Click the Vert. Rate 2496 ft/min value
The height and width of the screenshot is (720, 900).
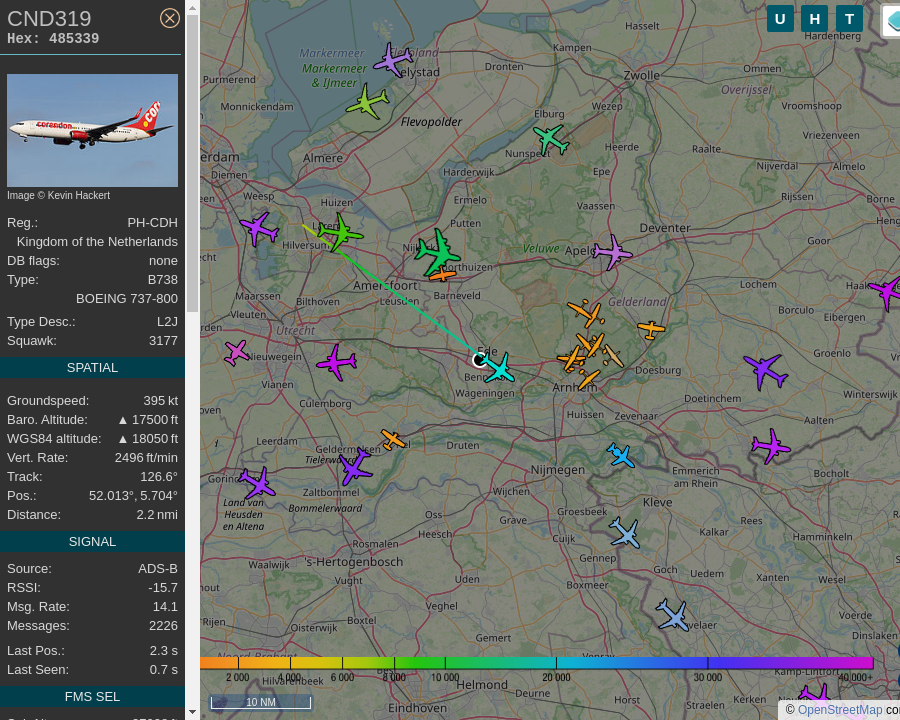click(x=146, y=458)
